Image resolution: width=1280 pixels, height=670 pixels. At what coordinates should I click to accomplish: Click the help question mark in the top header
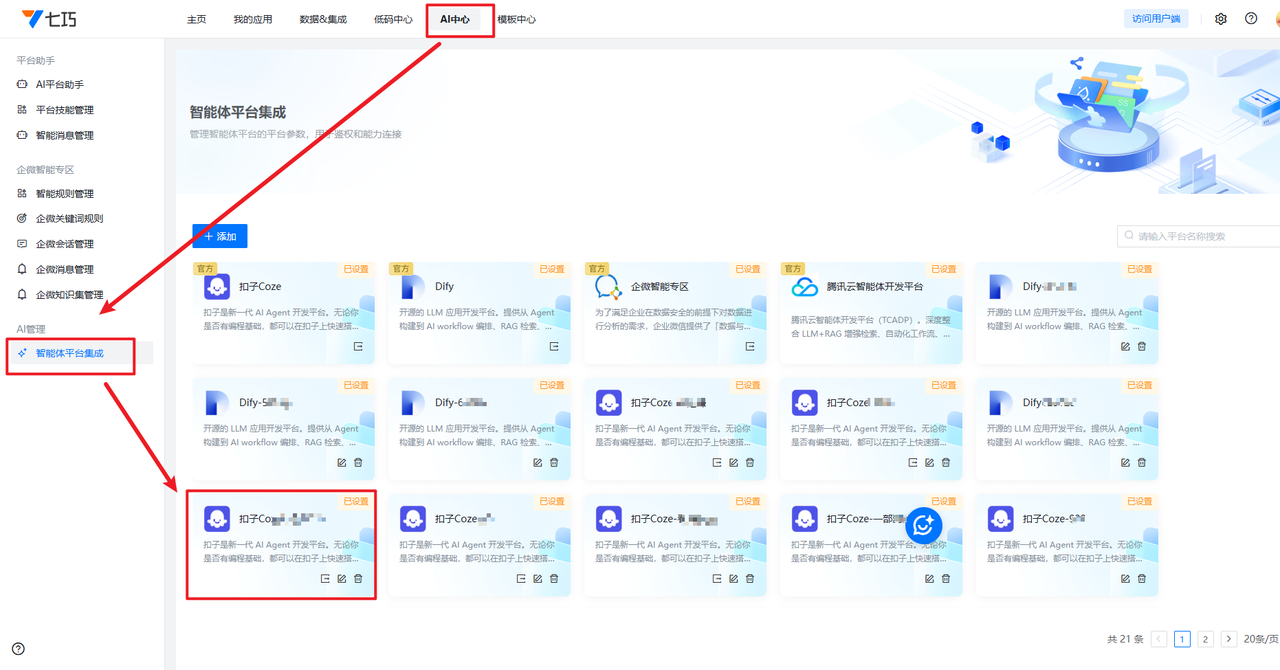(1251, 19)
